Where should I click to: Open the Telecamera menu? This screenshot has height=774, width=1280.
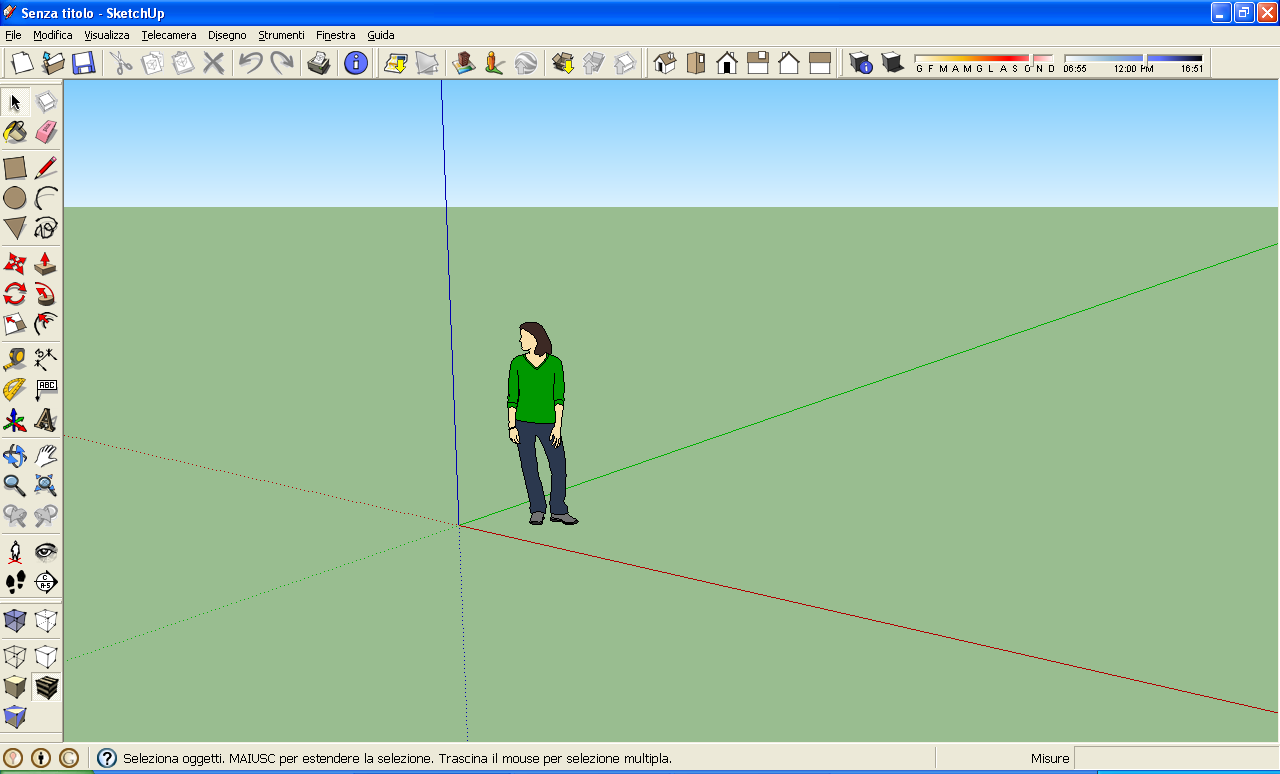pyautogui.click(x=169, y=35)
